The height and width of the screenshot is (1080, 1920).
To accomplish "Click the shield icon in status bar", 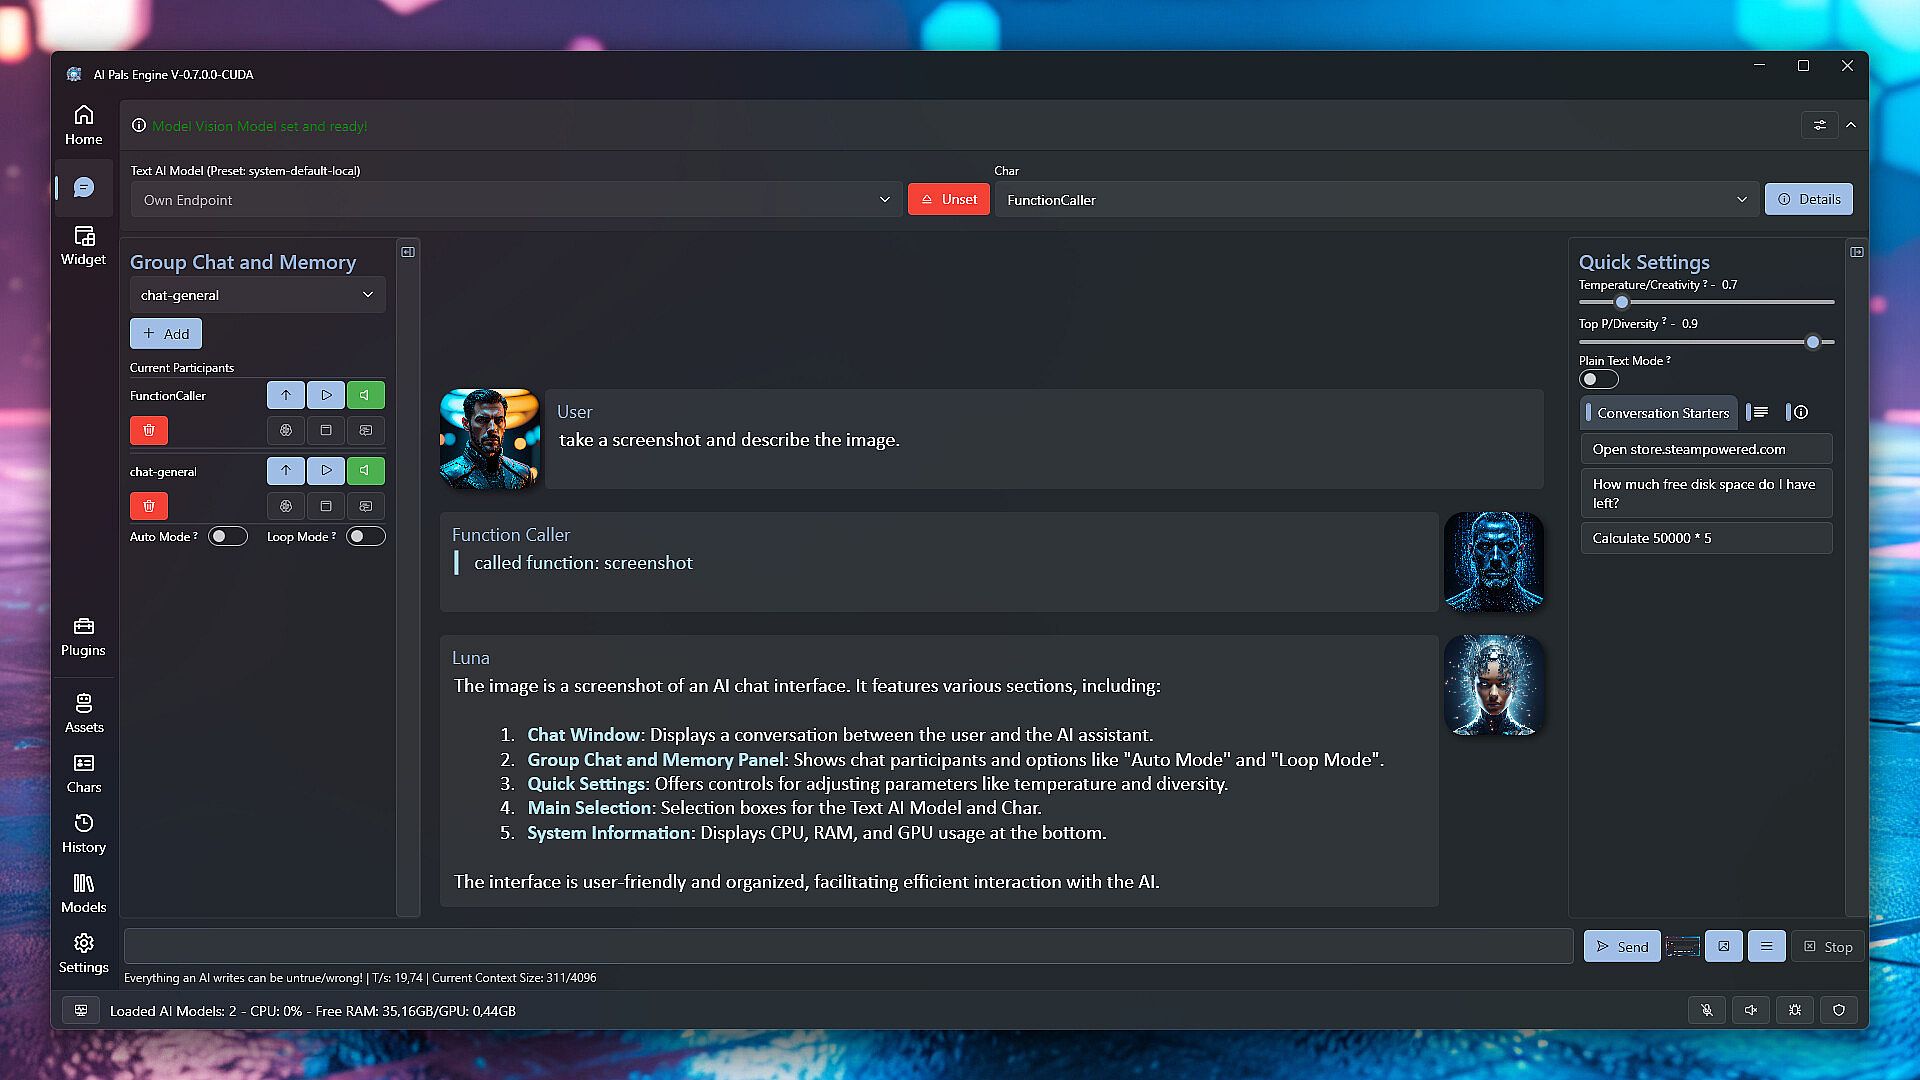I will click(x=1839, y=1010).
